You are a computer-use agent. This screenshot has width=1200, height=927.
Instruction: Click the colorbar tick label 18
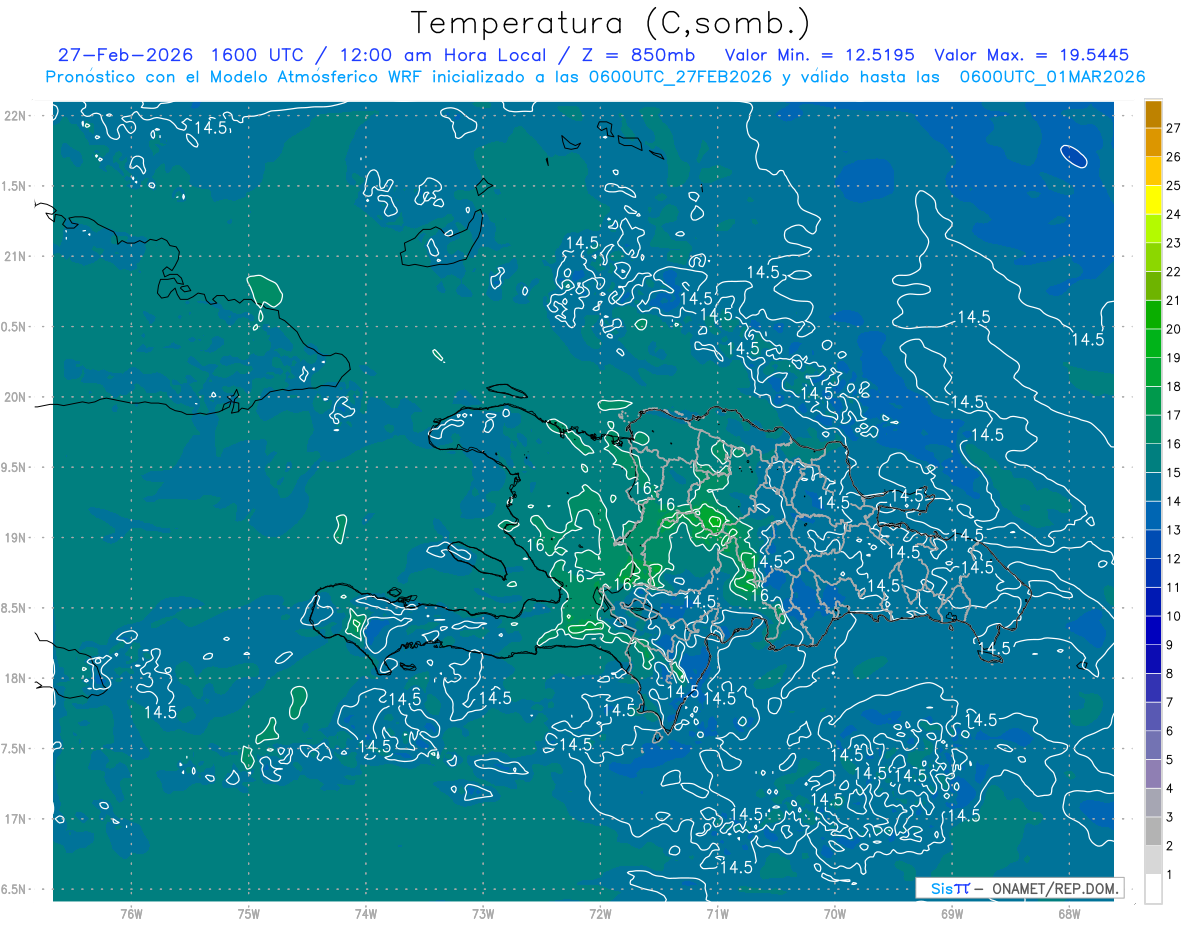(1173, 386)
